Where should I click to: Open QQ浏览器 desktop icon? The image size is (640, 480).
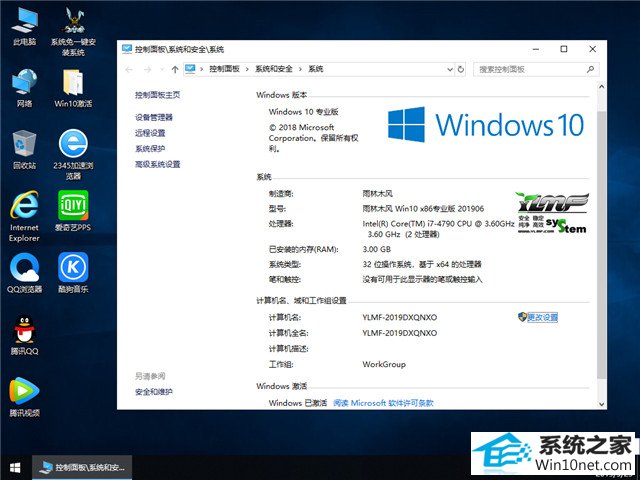24,273
